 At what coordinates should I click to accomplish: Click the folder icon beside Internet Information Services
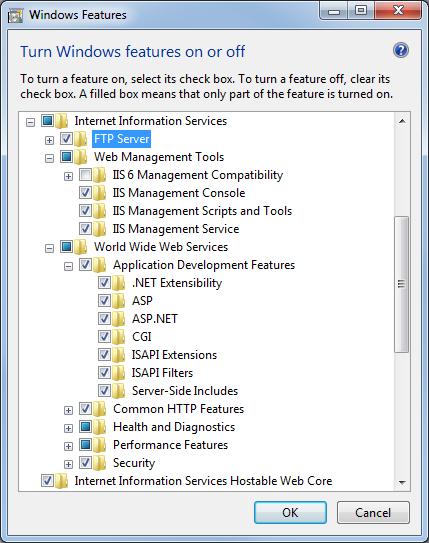(x=61, y=121)
